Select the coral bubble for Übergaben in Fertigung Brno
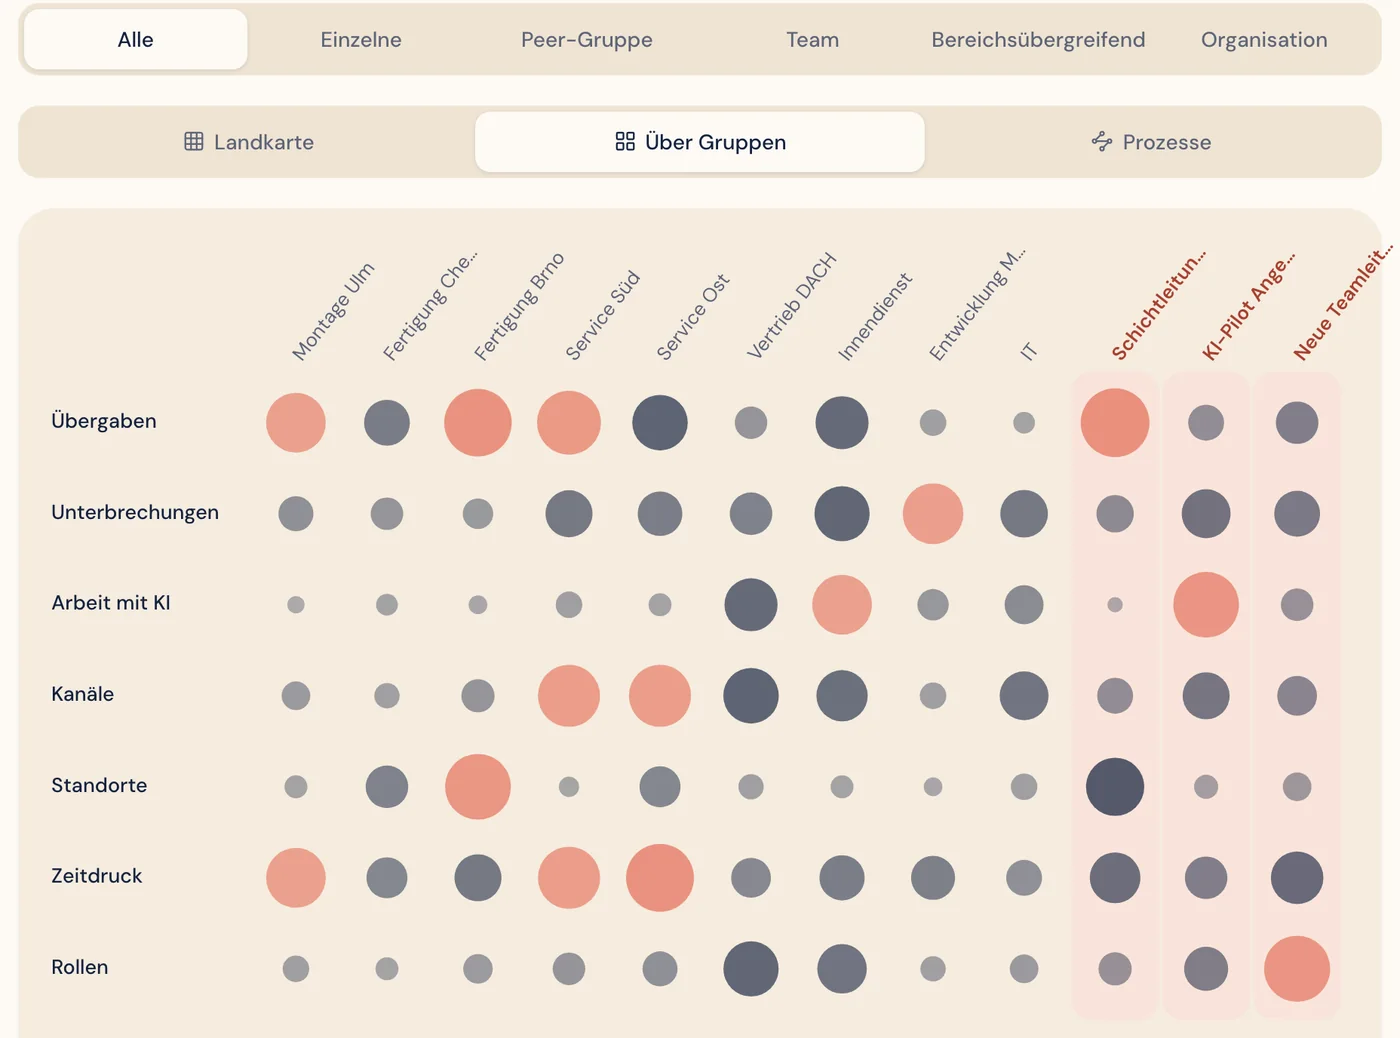Screen dimensions: 1400x1038 tap(478, 423)
